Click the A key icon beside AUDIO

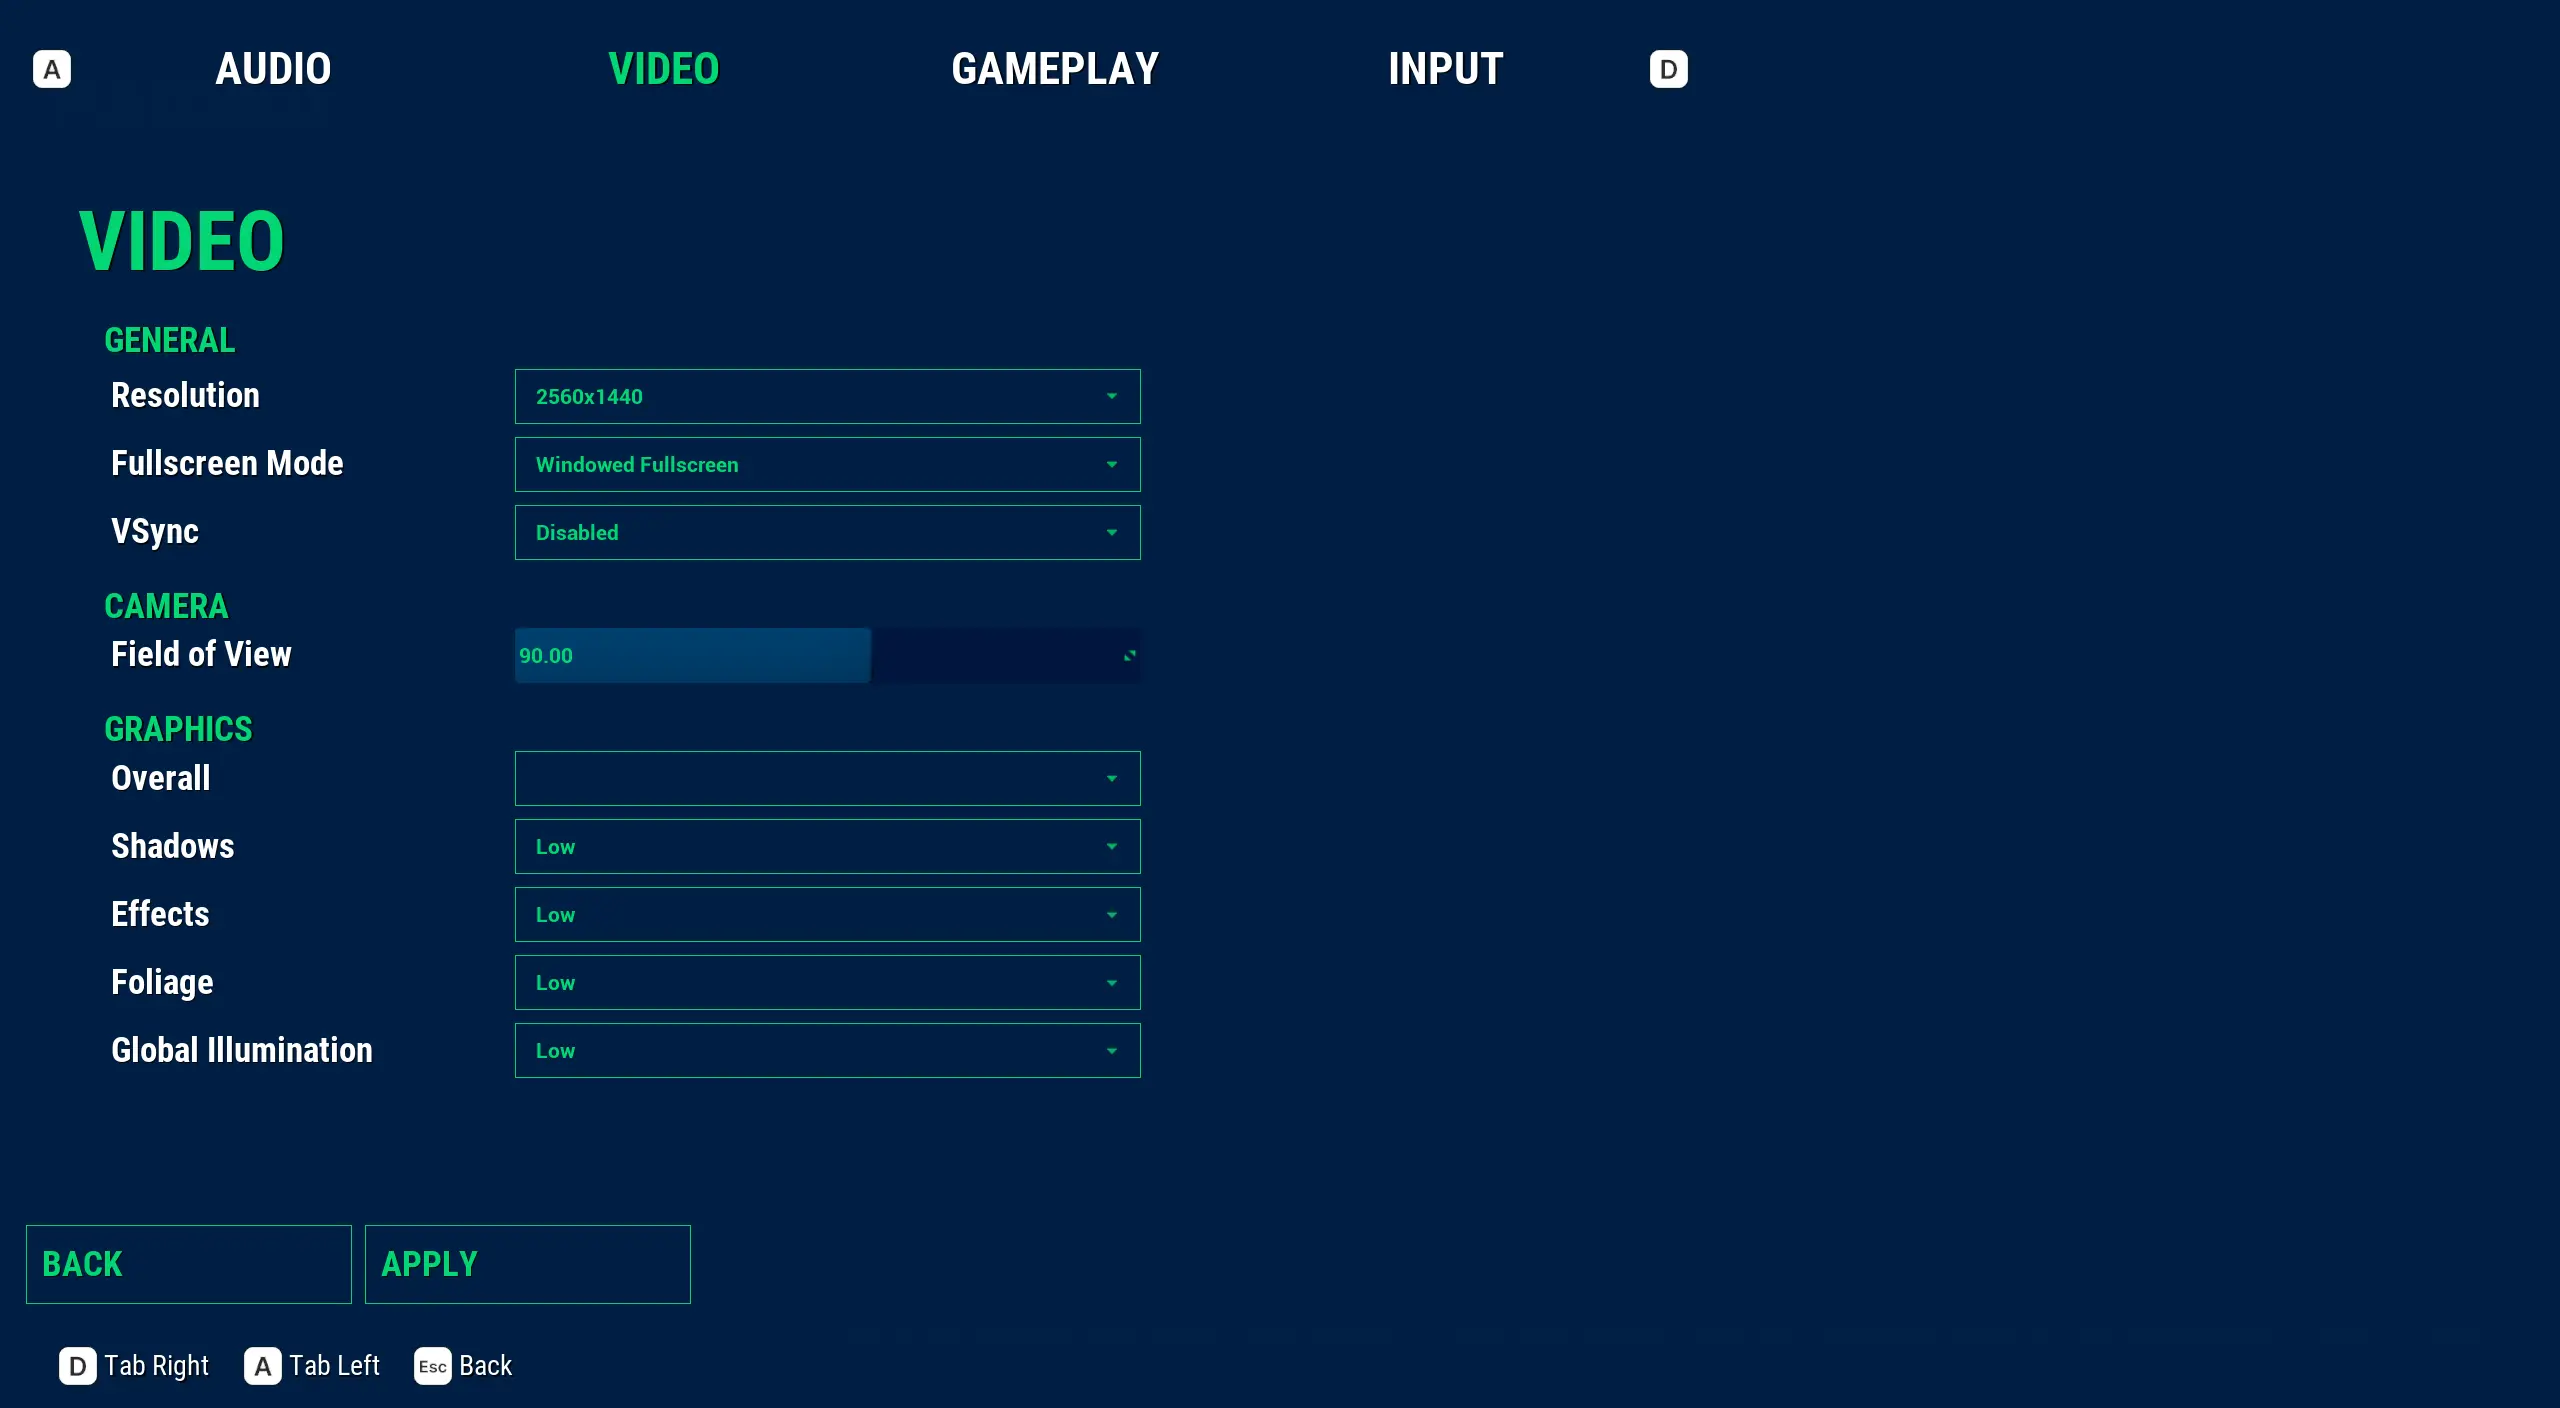click(x=52, y=69)
